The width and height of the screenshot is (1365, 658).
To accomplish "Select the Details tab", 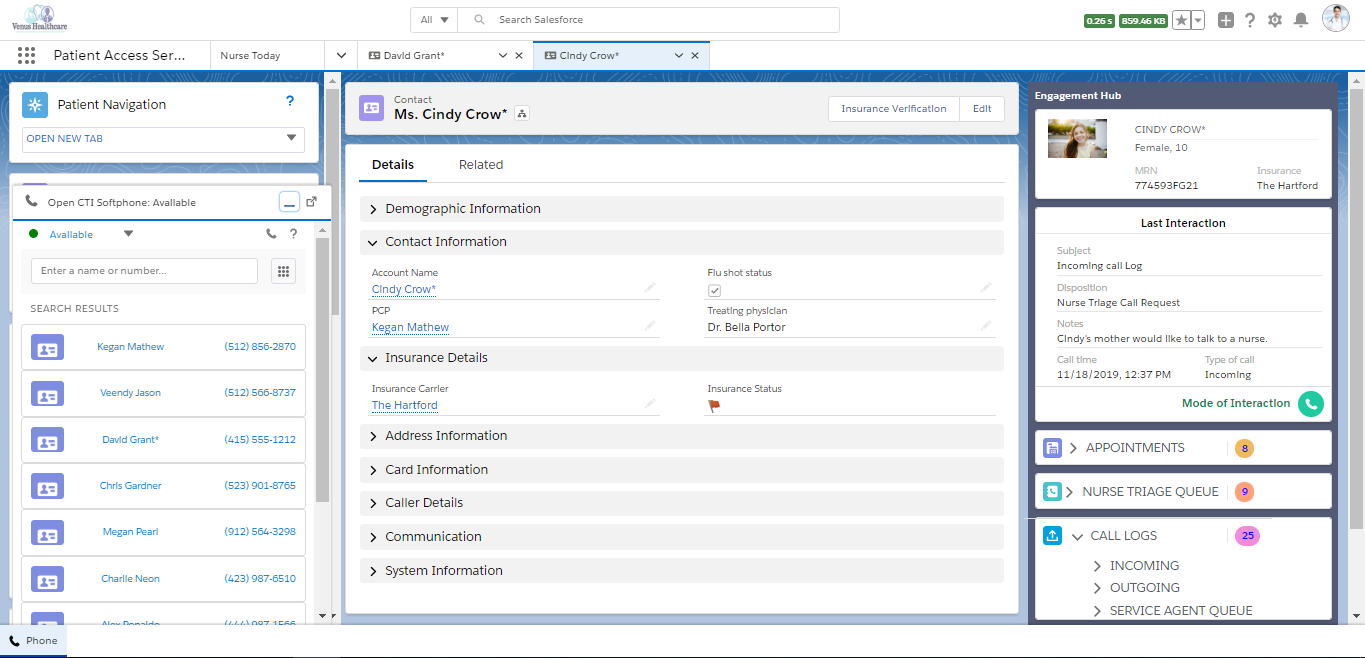I will (x=393, y=165).
